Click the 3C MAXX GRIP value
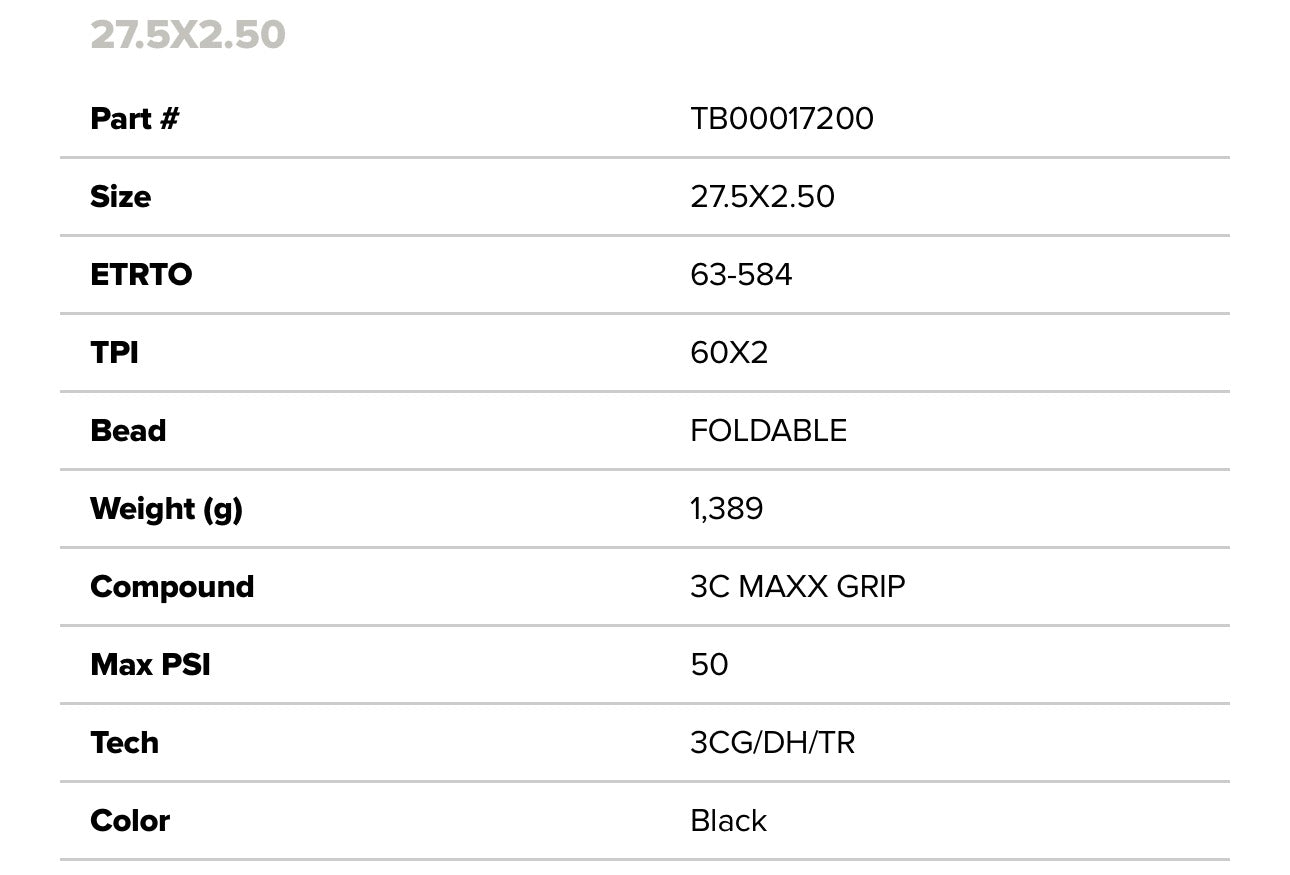The width and height of the screenshot is (1290, 875). click(797, 587)
